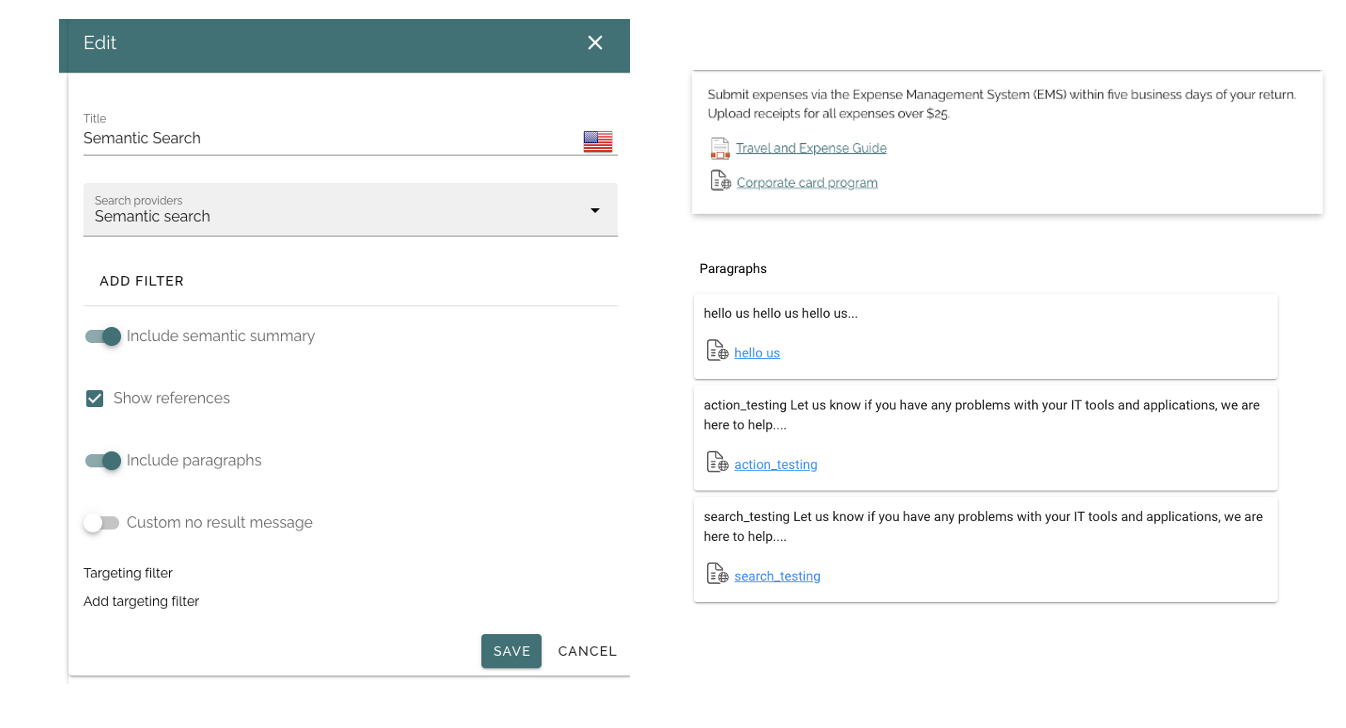Click the Submit expenses summary text

coord(1001,104)
